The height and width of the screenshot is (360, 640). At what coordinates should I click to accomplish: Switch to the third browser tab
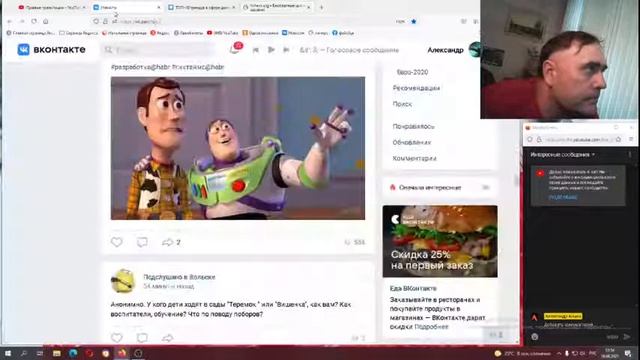pos(201,7)
